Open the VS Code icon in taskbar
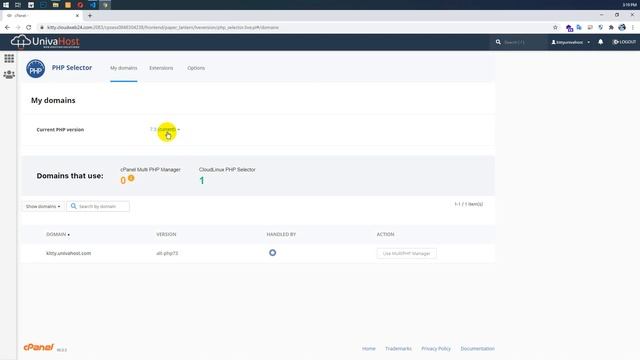The height and width of the screenshot is (360, 640). point(93,5)
